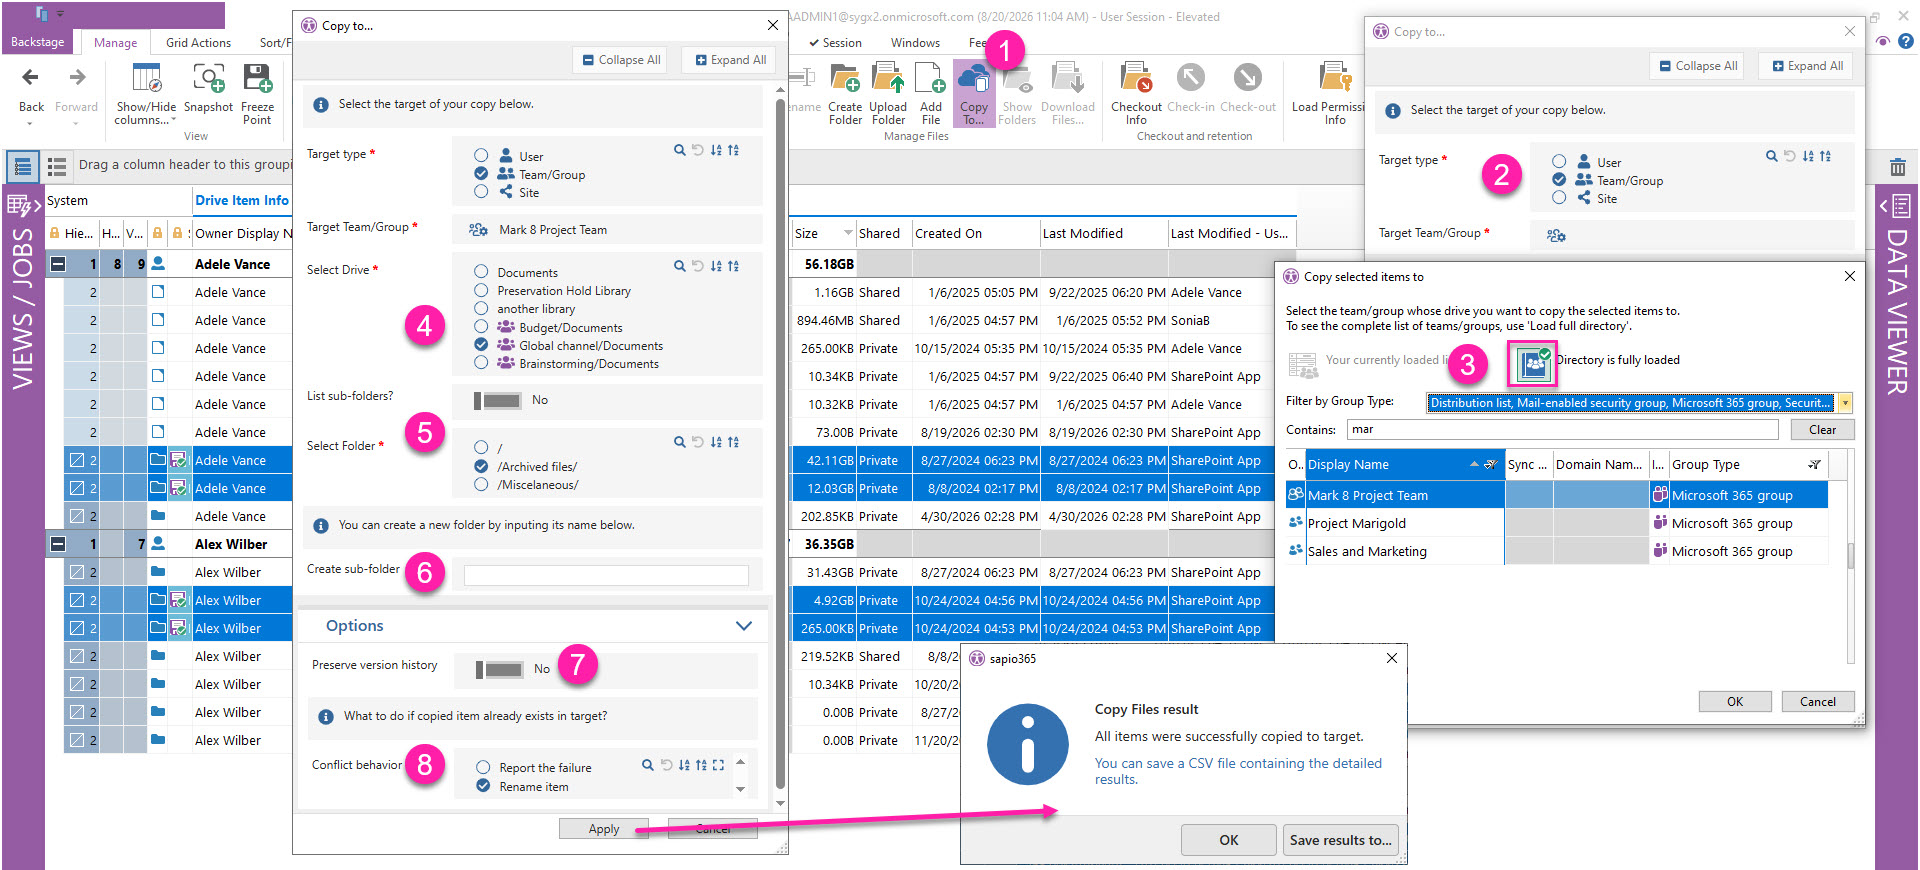Viewport: 1920px width, 870px height.
Task: Click the Back arrow in the ribbon
Action: [x=31, y=77]
